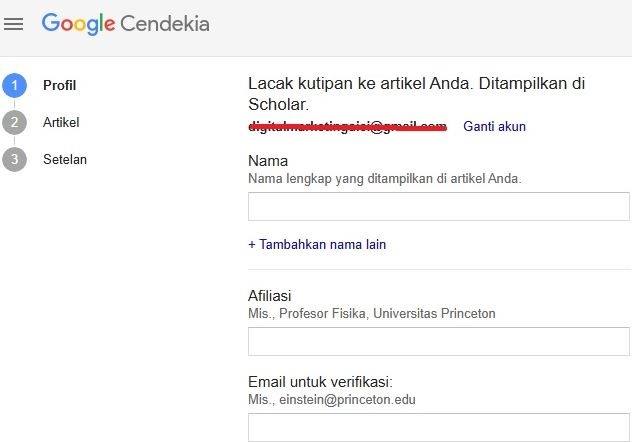The width and height of the screenshot is (632, 442).
Task: Click the Ganti akun link
Action: pyautogui.click(x=494, y=127)
